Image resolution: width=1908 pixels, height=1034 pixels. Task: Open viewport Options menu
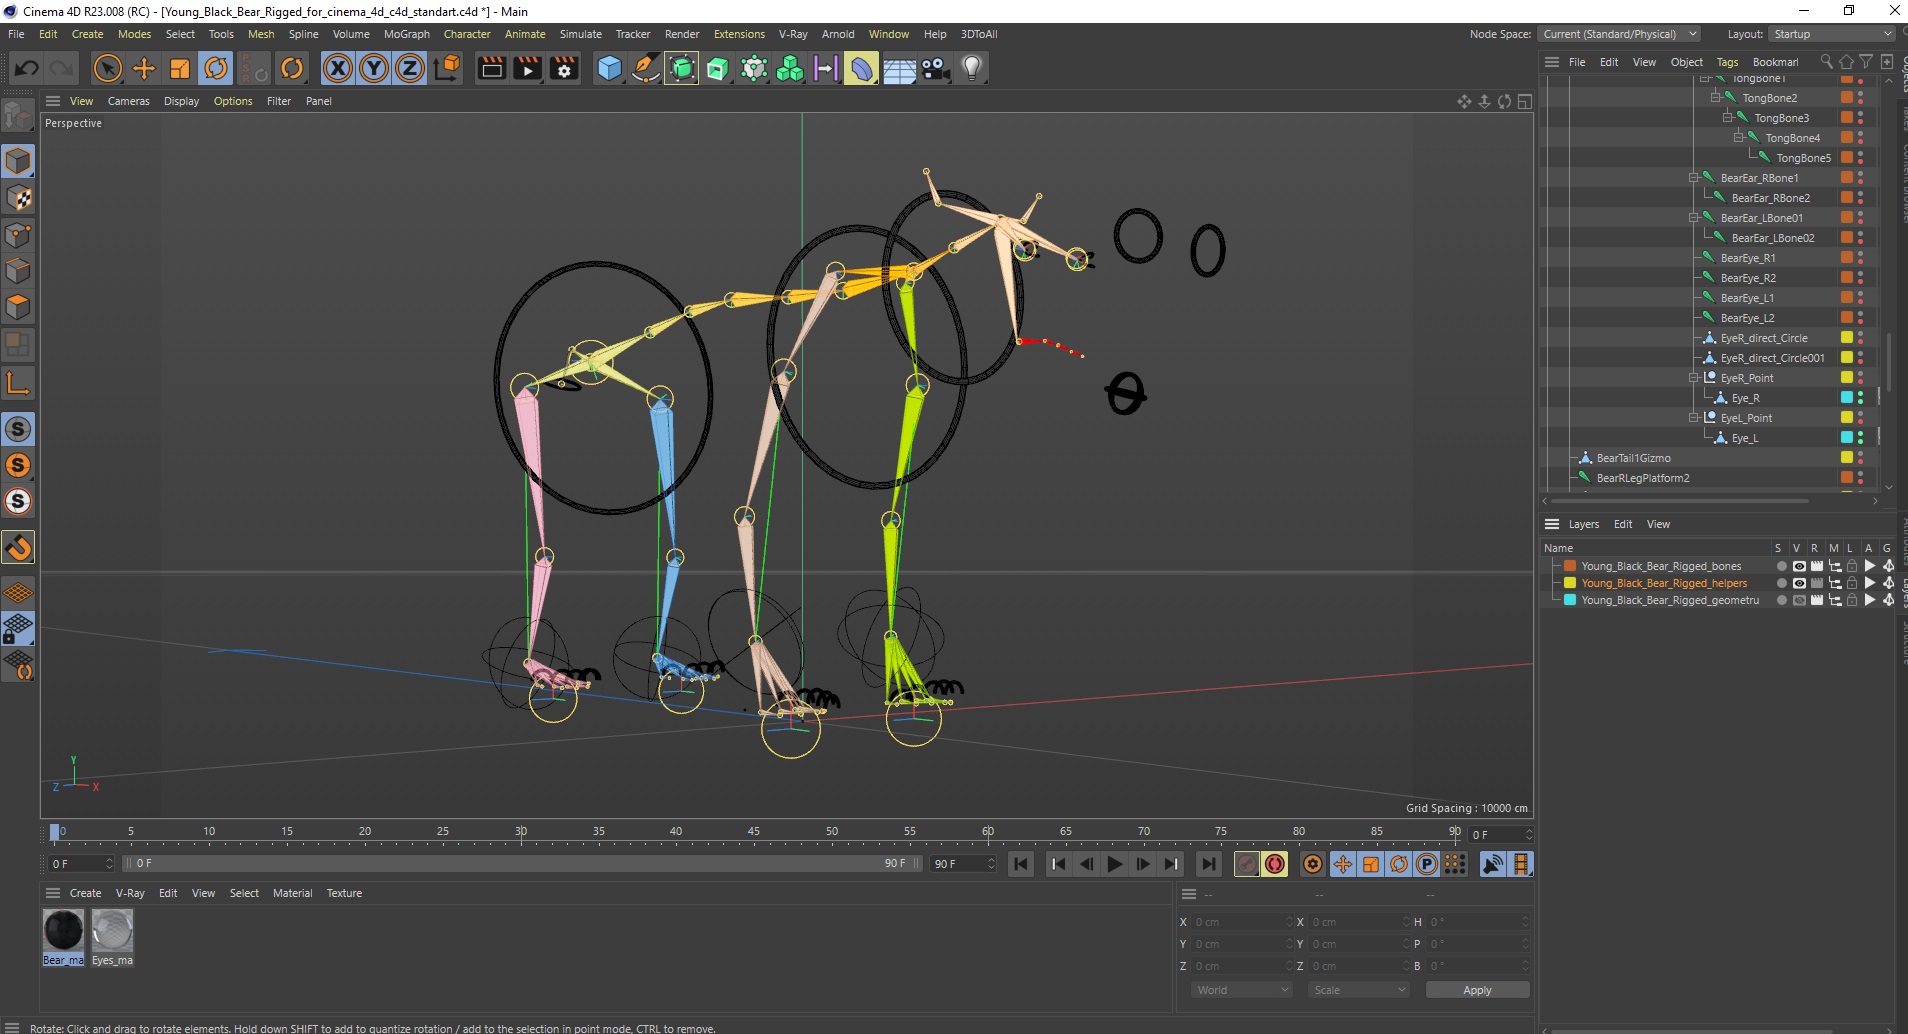233,101
